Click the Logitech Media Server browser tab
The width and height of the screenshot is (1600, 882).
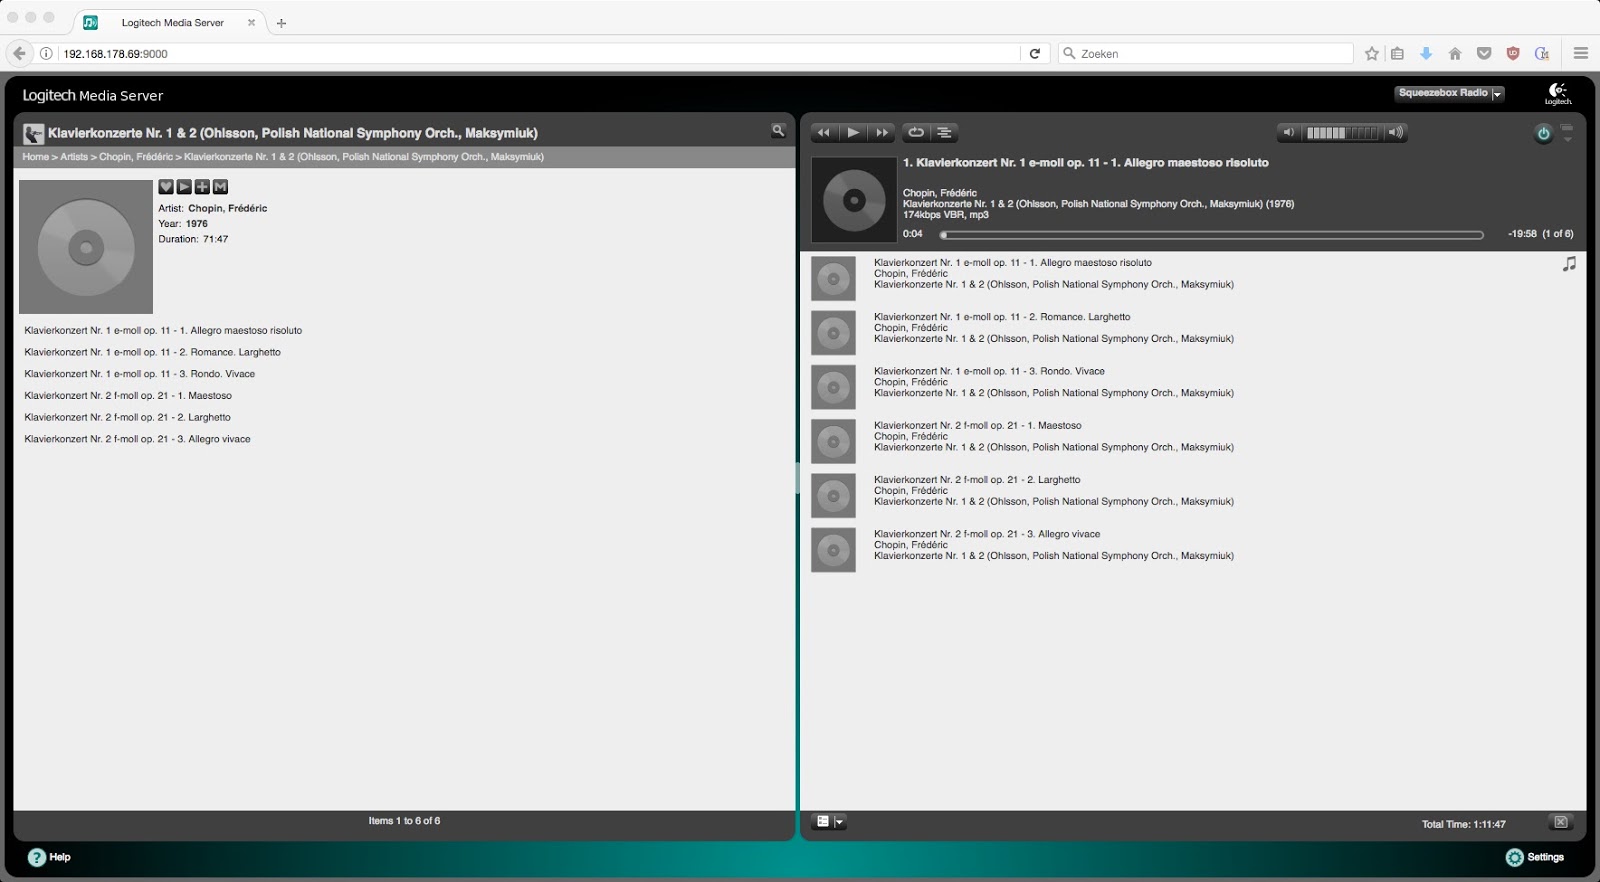click(172, 22)
